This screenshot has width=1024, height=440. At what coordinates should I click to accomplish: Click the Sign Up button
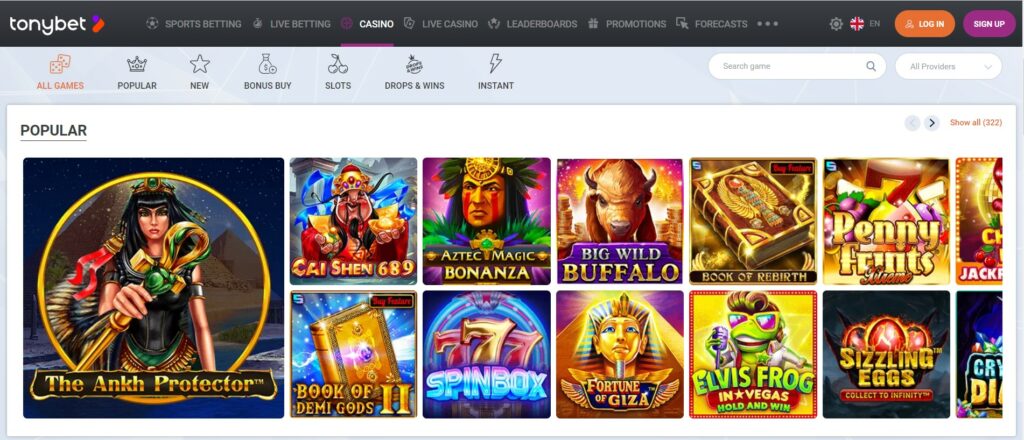pos(989,24)
